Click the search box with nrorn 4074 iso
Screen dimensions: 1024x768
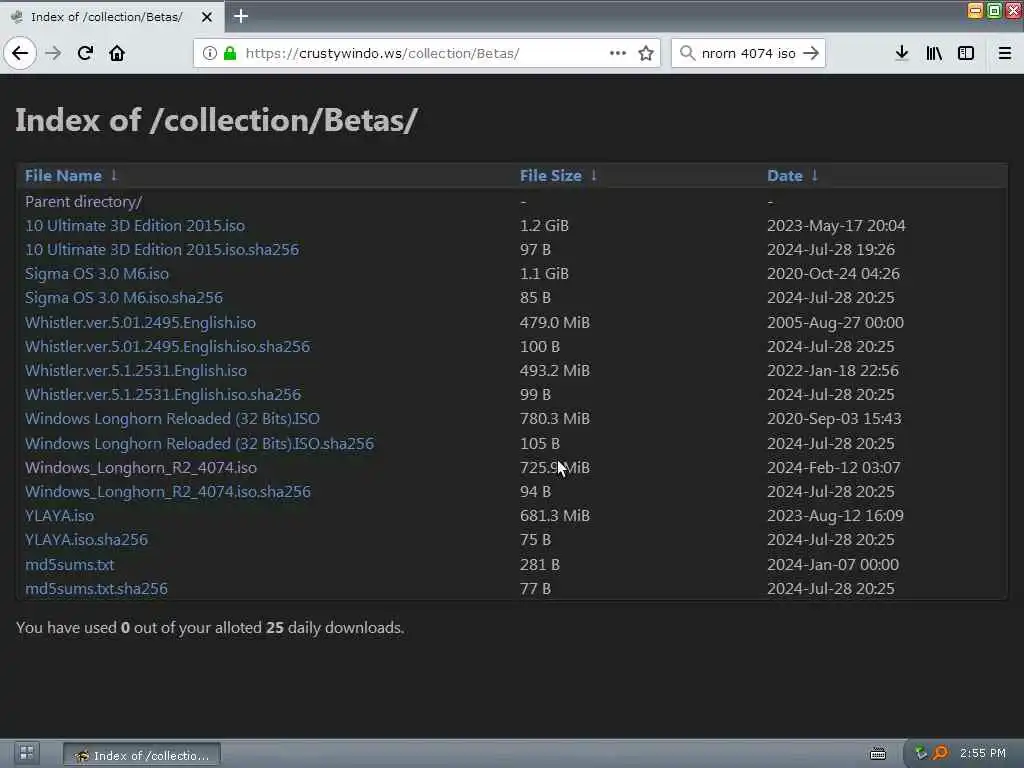pyautogui.click(x=748, y=53)
